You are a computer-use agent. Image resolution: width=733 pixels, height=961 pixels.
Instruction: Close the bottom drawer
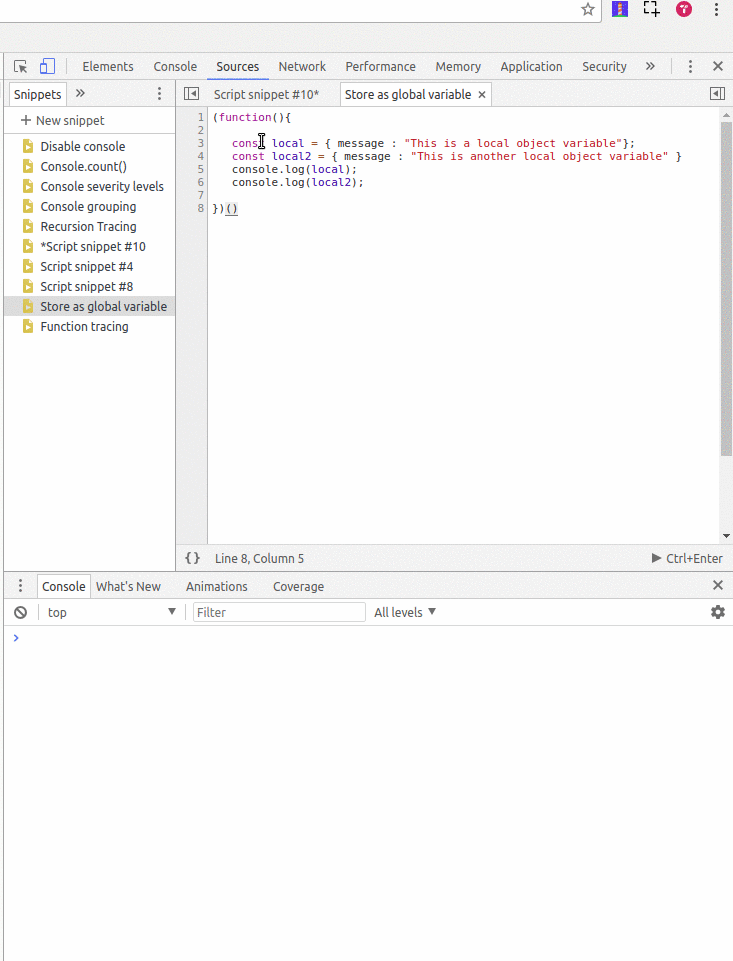[x=718, y=585]
